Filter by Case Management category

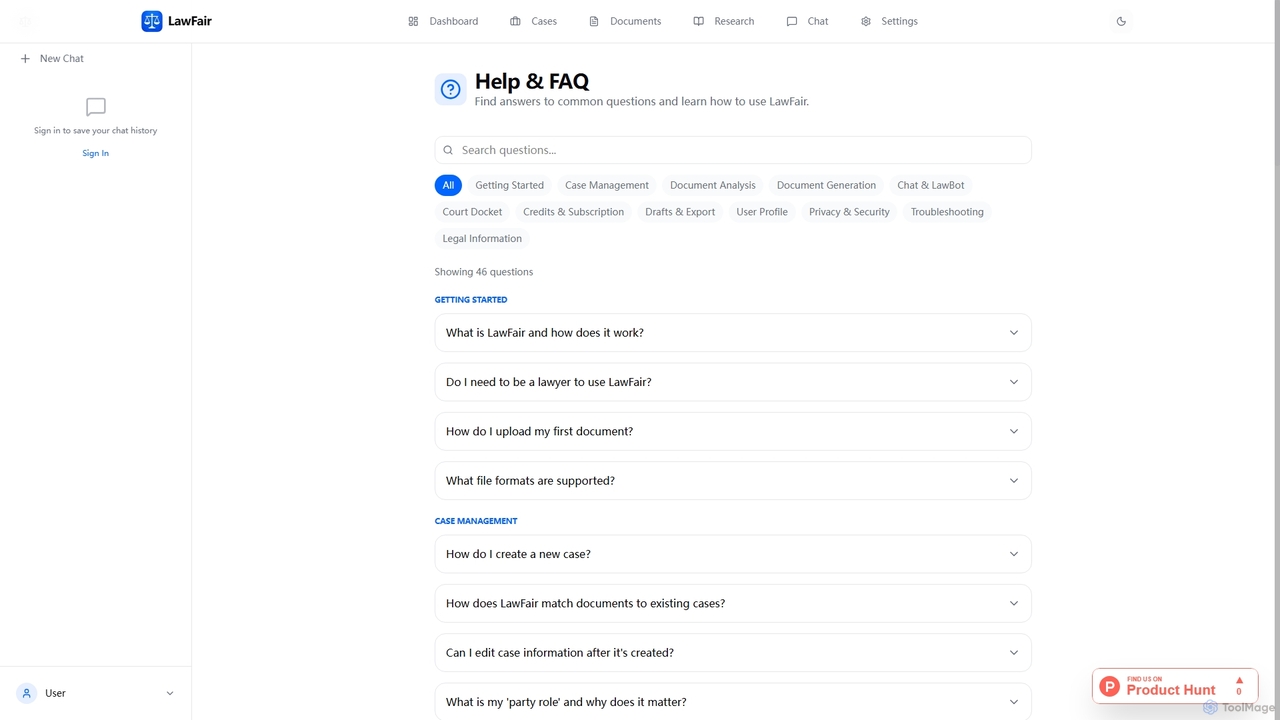coord(607,185)
